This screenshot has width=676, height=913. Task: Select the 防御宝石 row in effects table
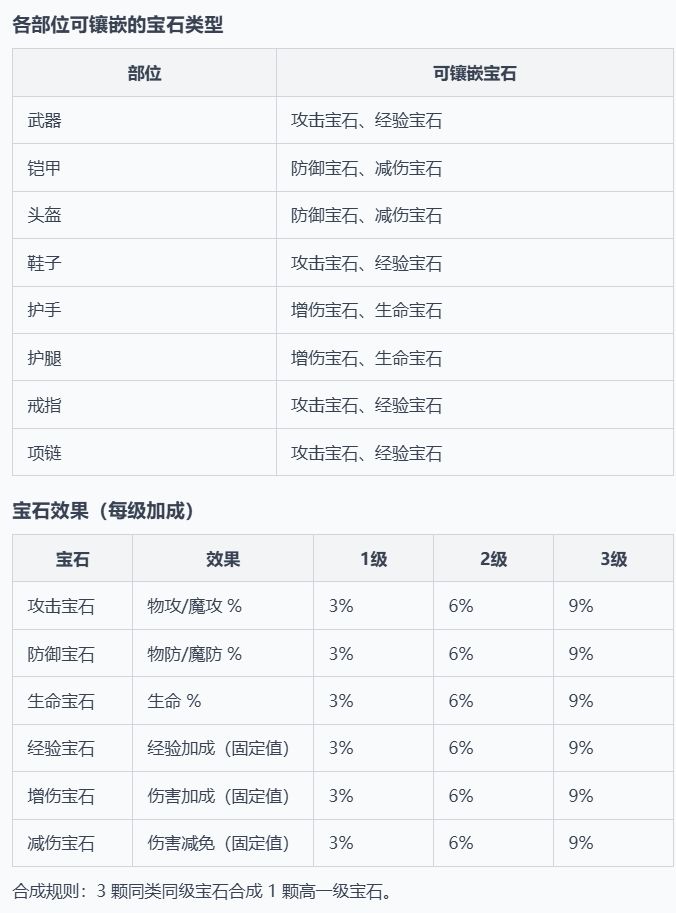pyautogui.click(x=61, y=654)
